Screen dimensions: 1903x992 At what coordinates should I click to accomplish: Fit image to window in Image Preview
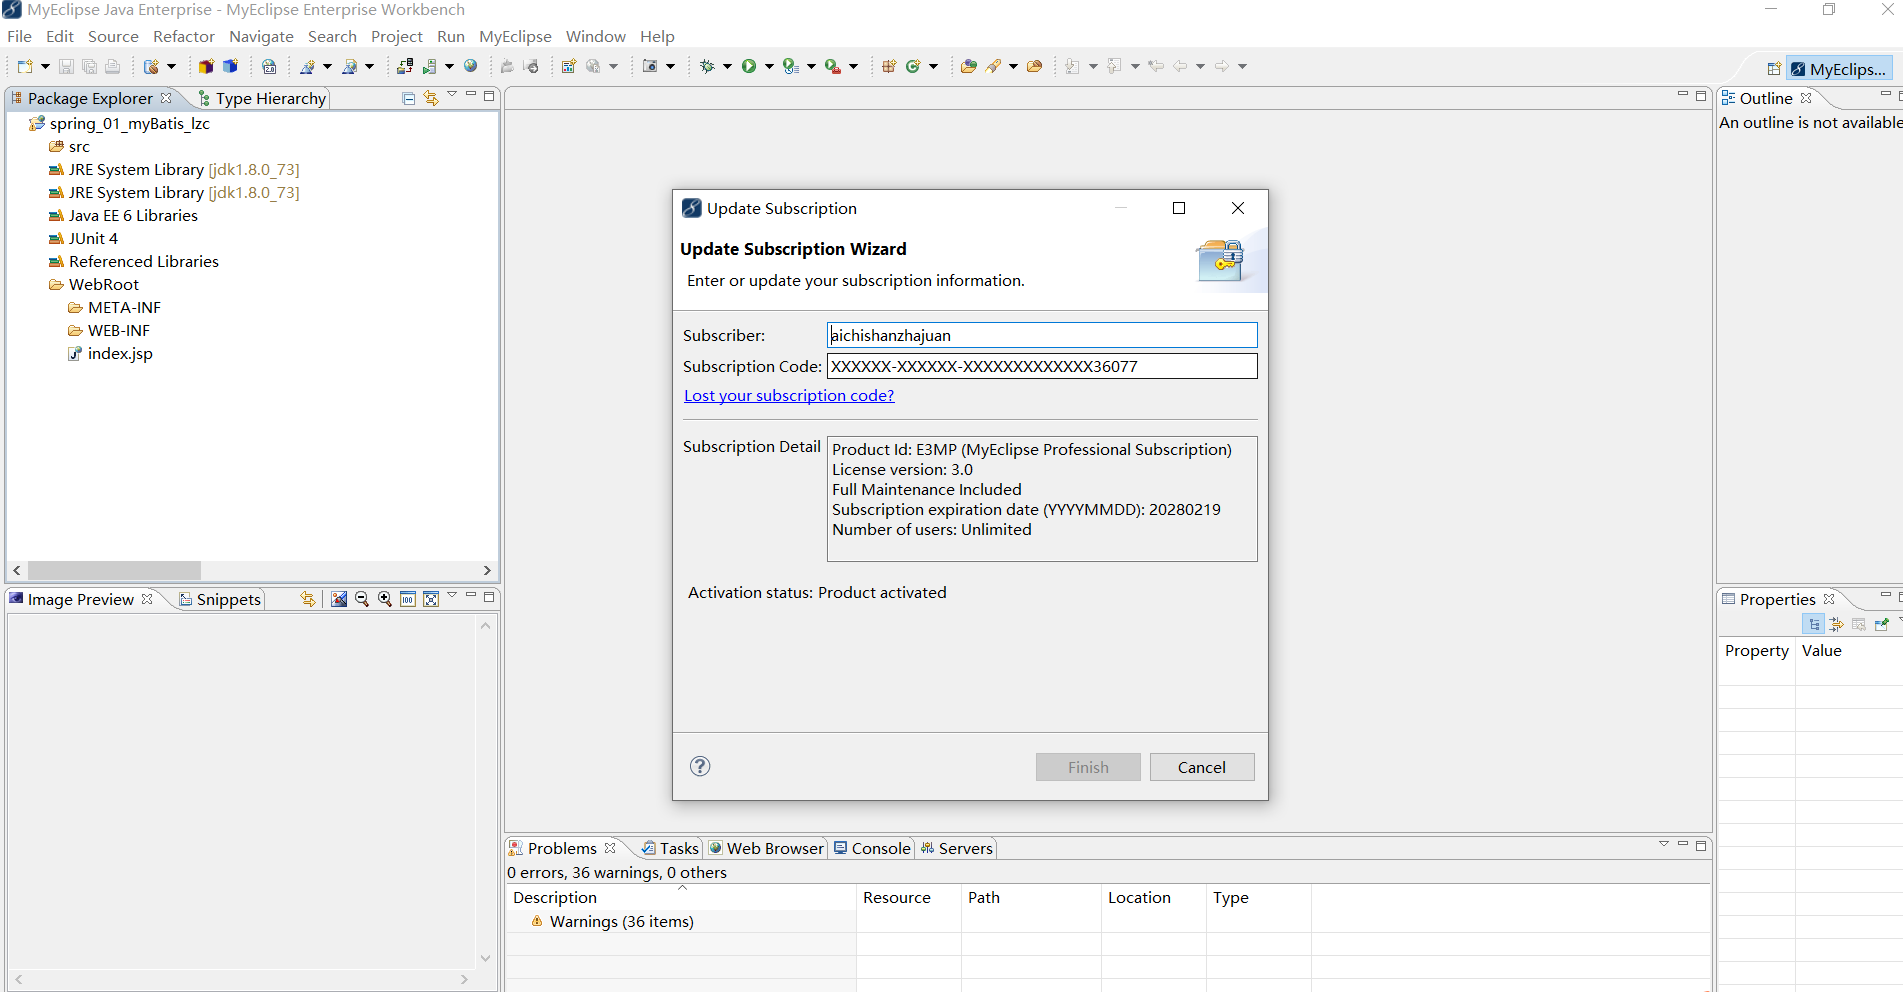431,599
